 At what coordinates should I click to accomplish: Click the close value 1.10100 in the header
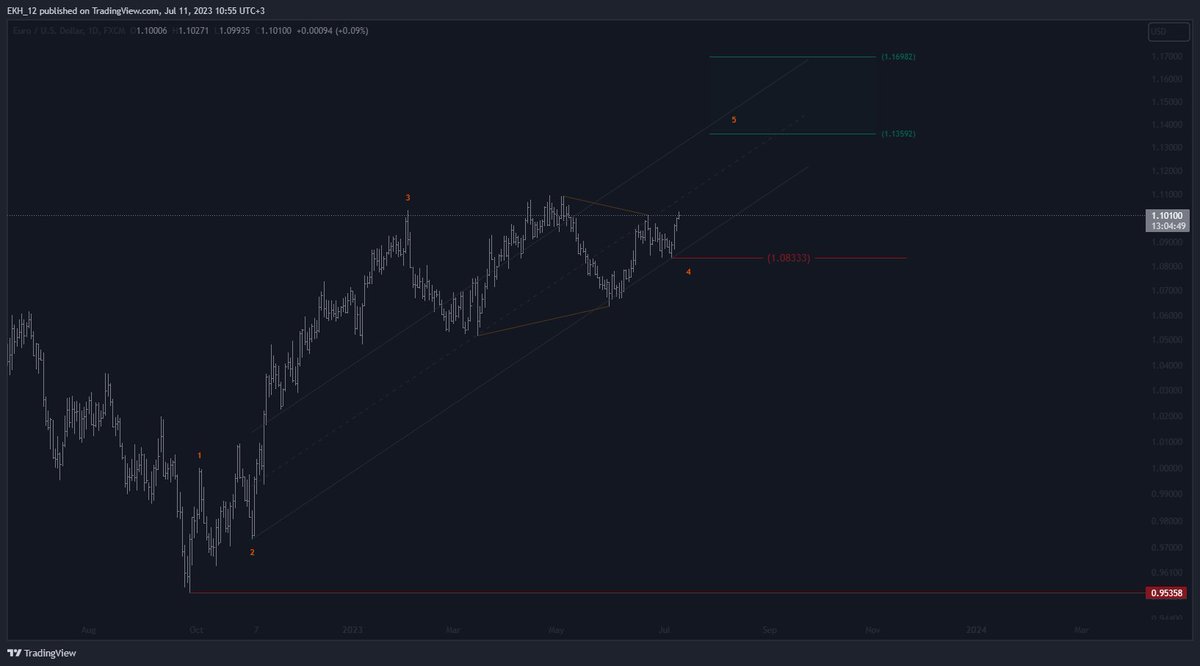coord(275,31)
